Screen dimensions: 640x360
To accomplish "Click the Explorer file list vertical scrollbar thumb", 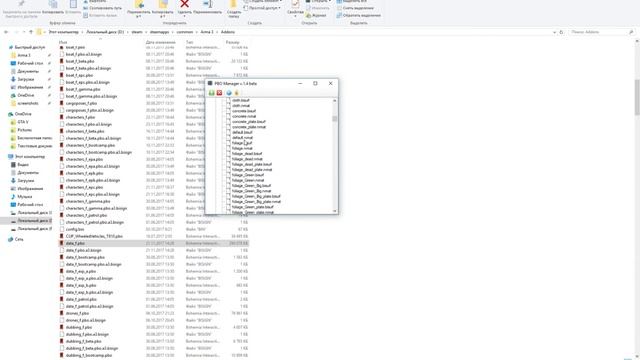I will (637, 97).
